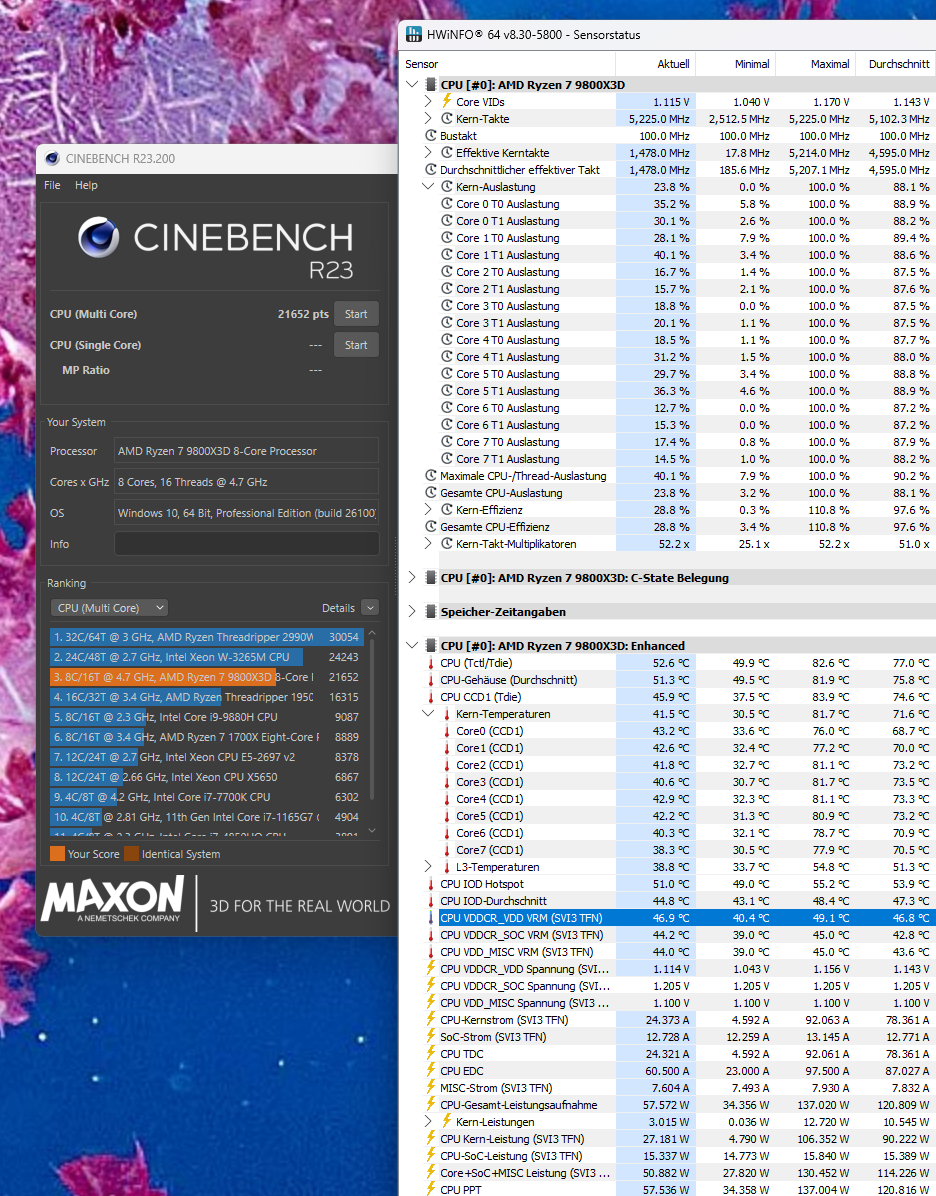Click the Sensor column header
936x1196 pixels.
[507, 64]
